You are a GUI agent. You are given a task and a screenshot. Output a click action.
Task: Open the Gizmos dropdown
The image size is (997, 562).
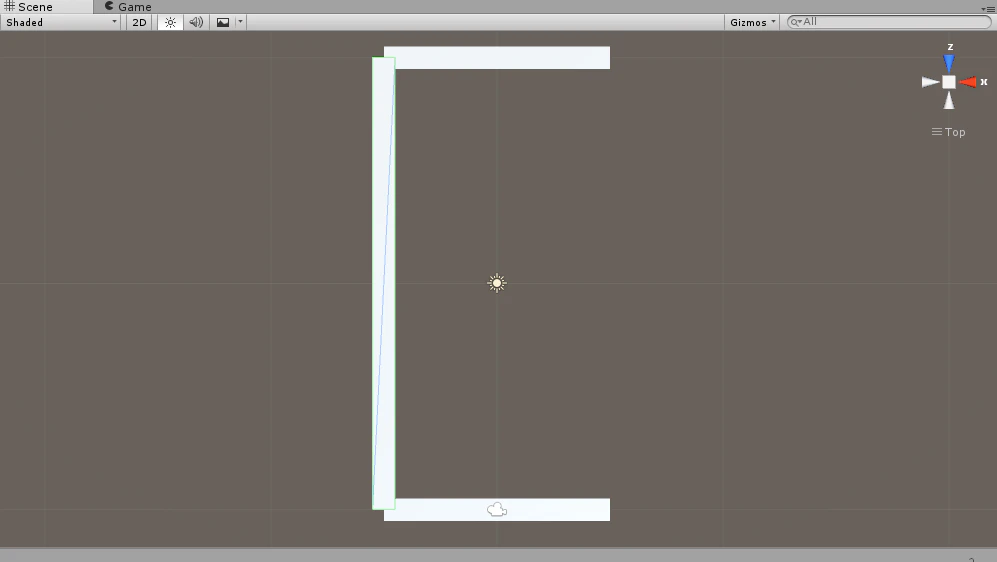(x=752, y=22)
